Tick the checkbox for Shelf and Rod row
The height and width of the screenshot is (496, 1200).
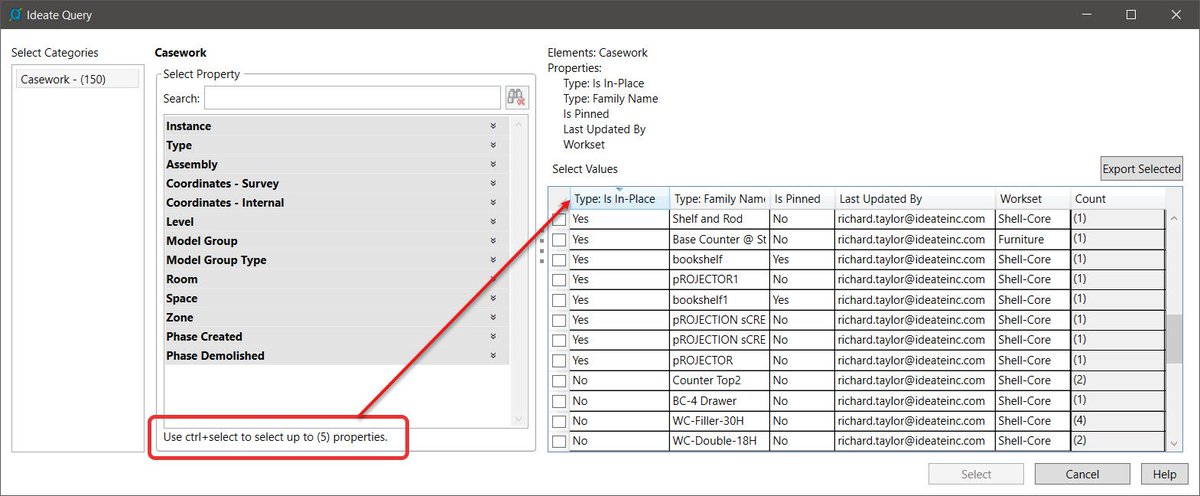(x=559, y=219)
